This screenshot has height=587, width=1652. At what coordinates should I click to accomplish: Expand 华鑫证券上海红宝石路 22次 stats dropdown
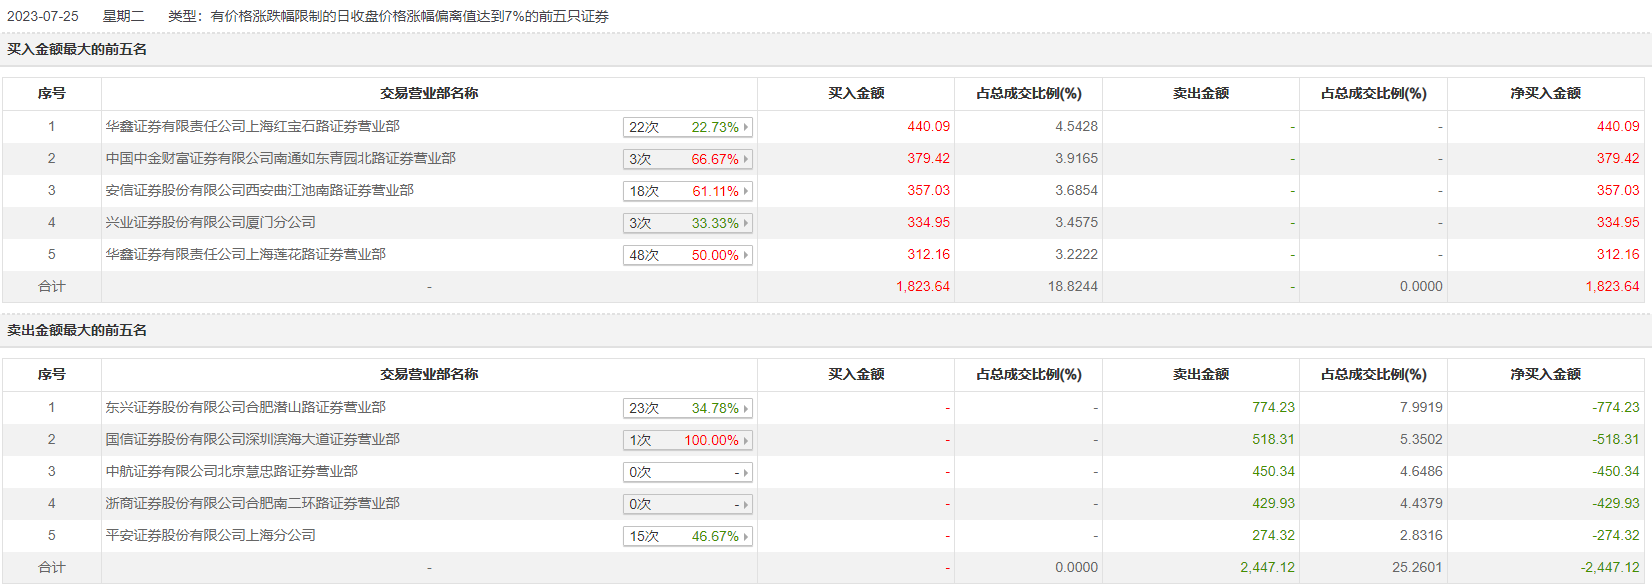tap(687, 127)
